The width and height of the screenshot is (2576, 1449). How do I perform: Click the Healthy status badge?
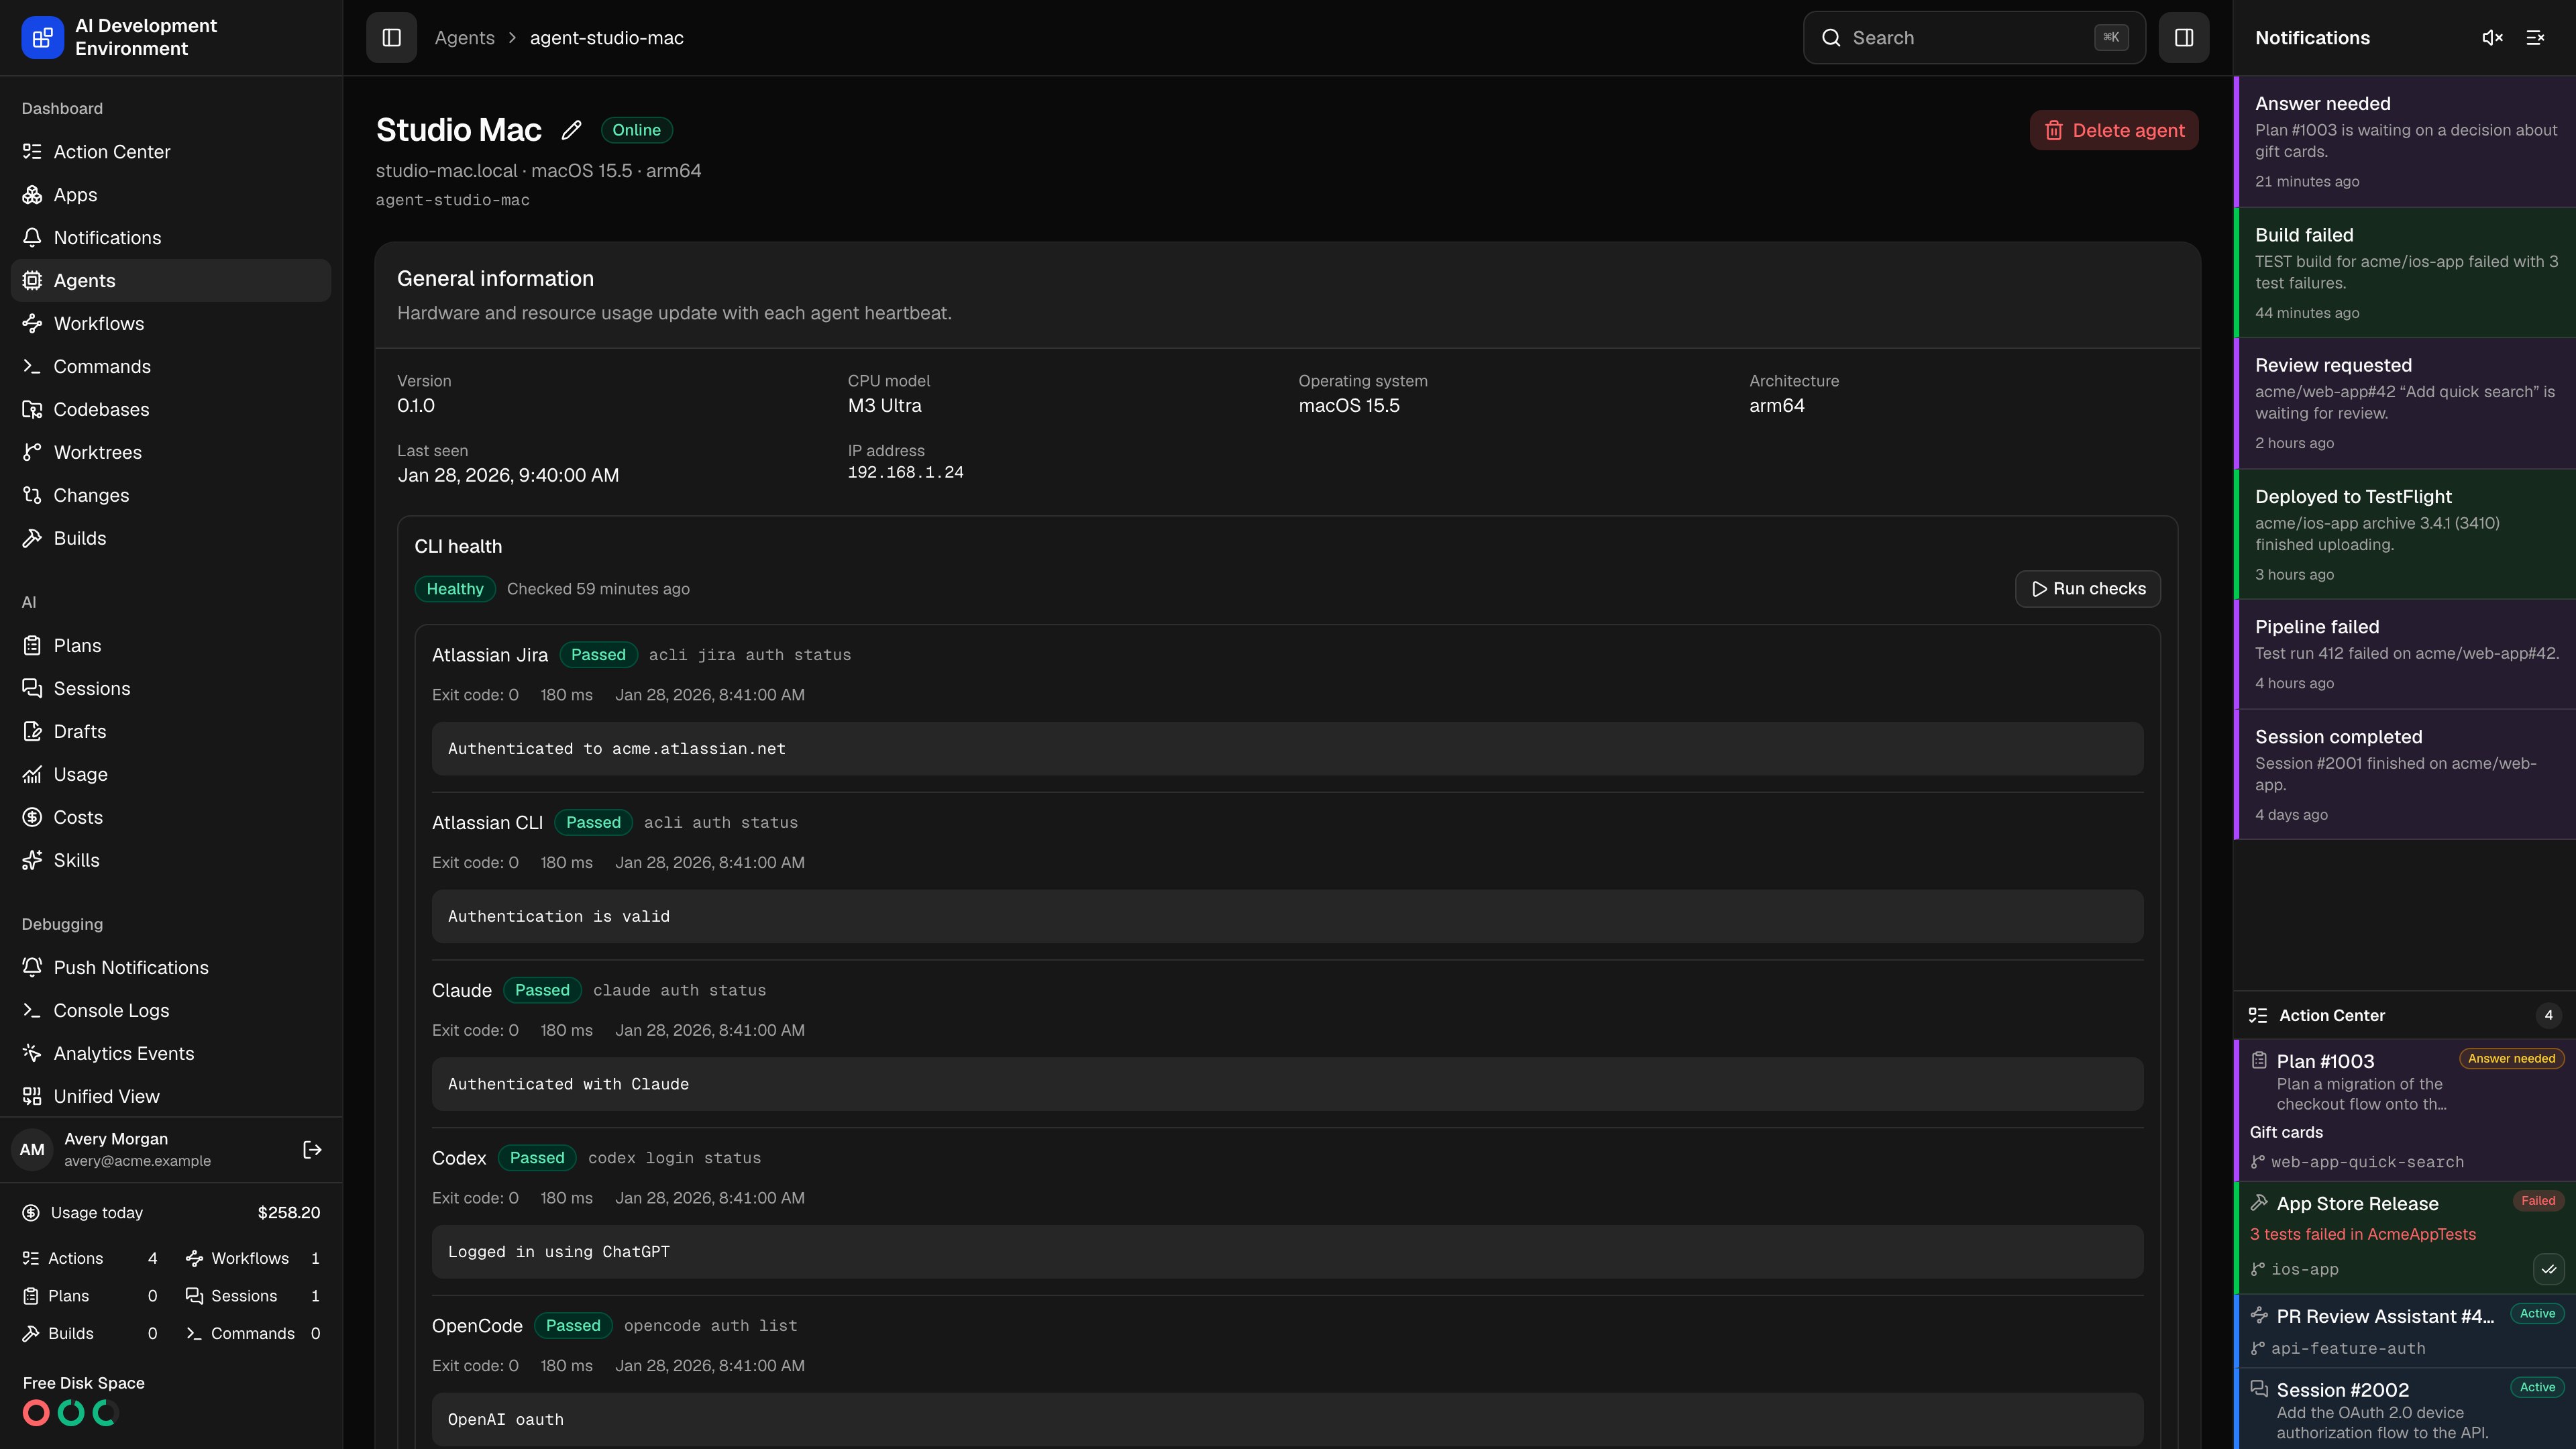455,589
